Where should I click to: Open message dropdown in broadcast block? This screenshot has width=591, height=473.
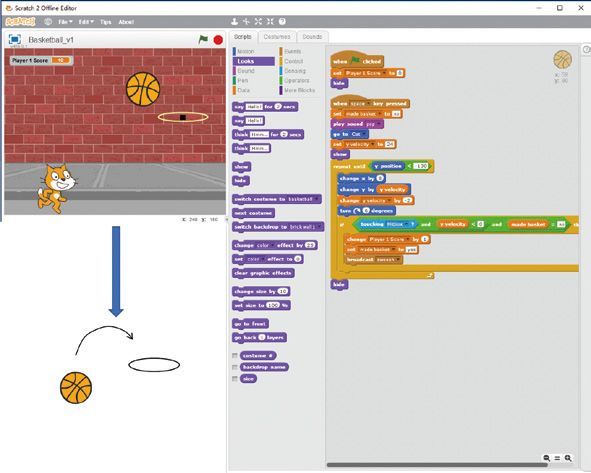pyautogui.click(x=398, y=260)
